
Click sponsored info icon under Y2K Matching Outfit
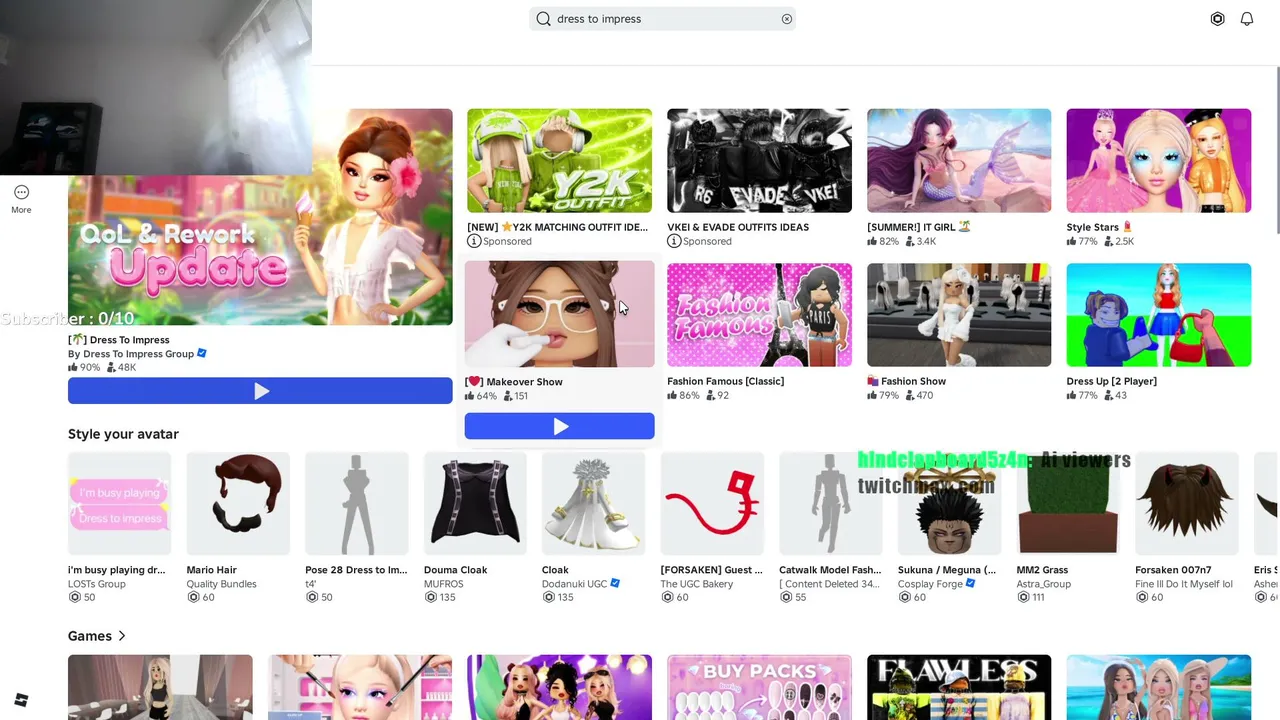coord(474,241)
